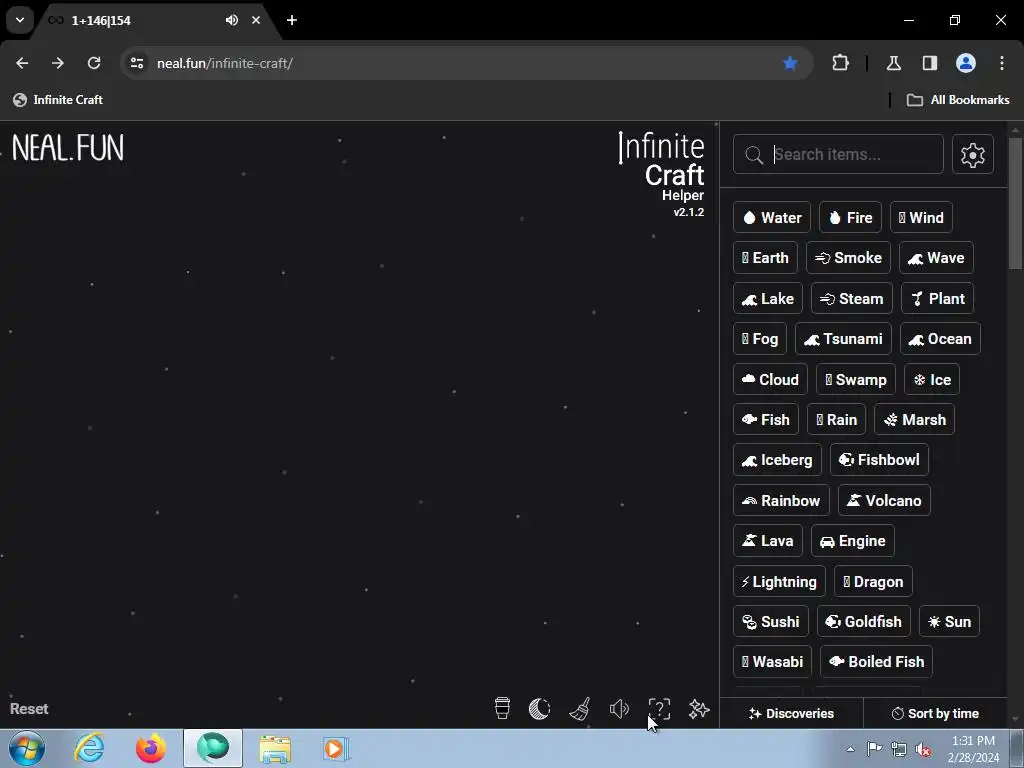Change ordering via Sort by time
Screen dimensions: 1024x768
pyautogui.click(x=935, y=713)
